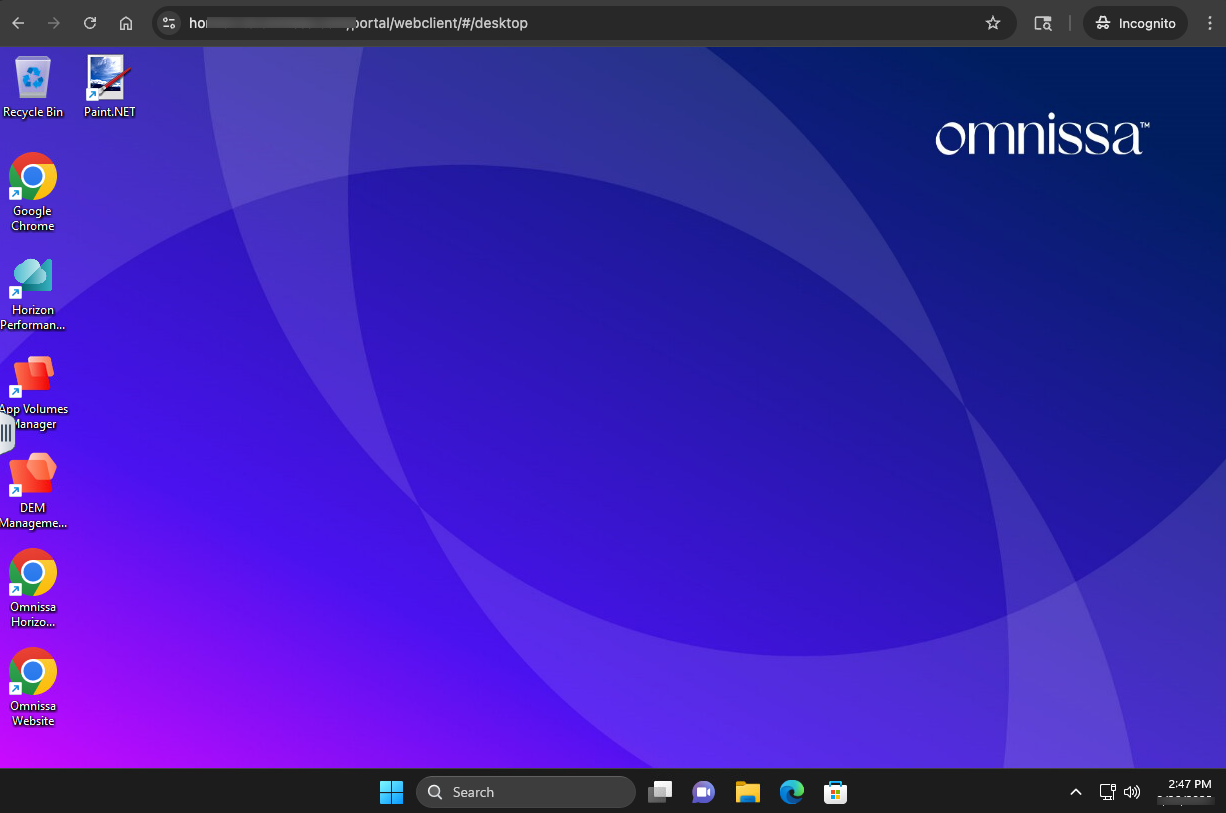1226x813 pixels.
Task: Bookmark this page with the star icon
Action: [993, 23]
